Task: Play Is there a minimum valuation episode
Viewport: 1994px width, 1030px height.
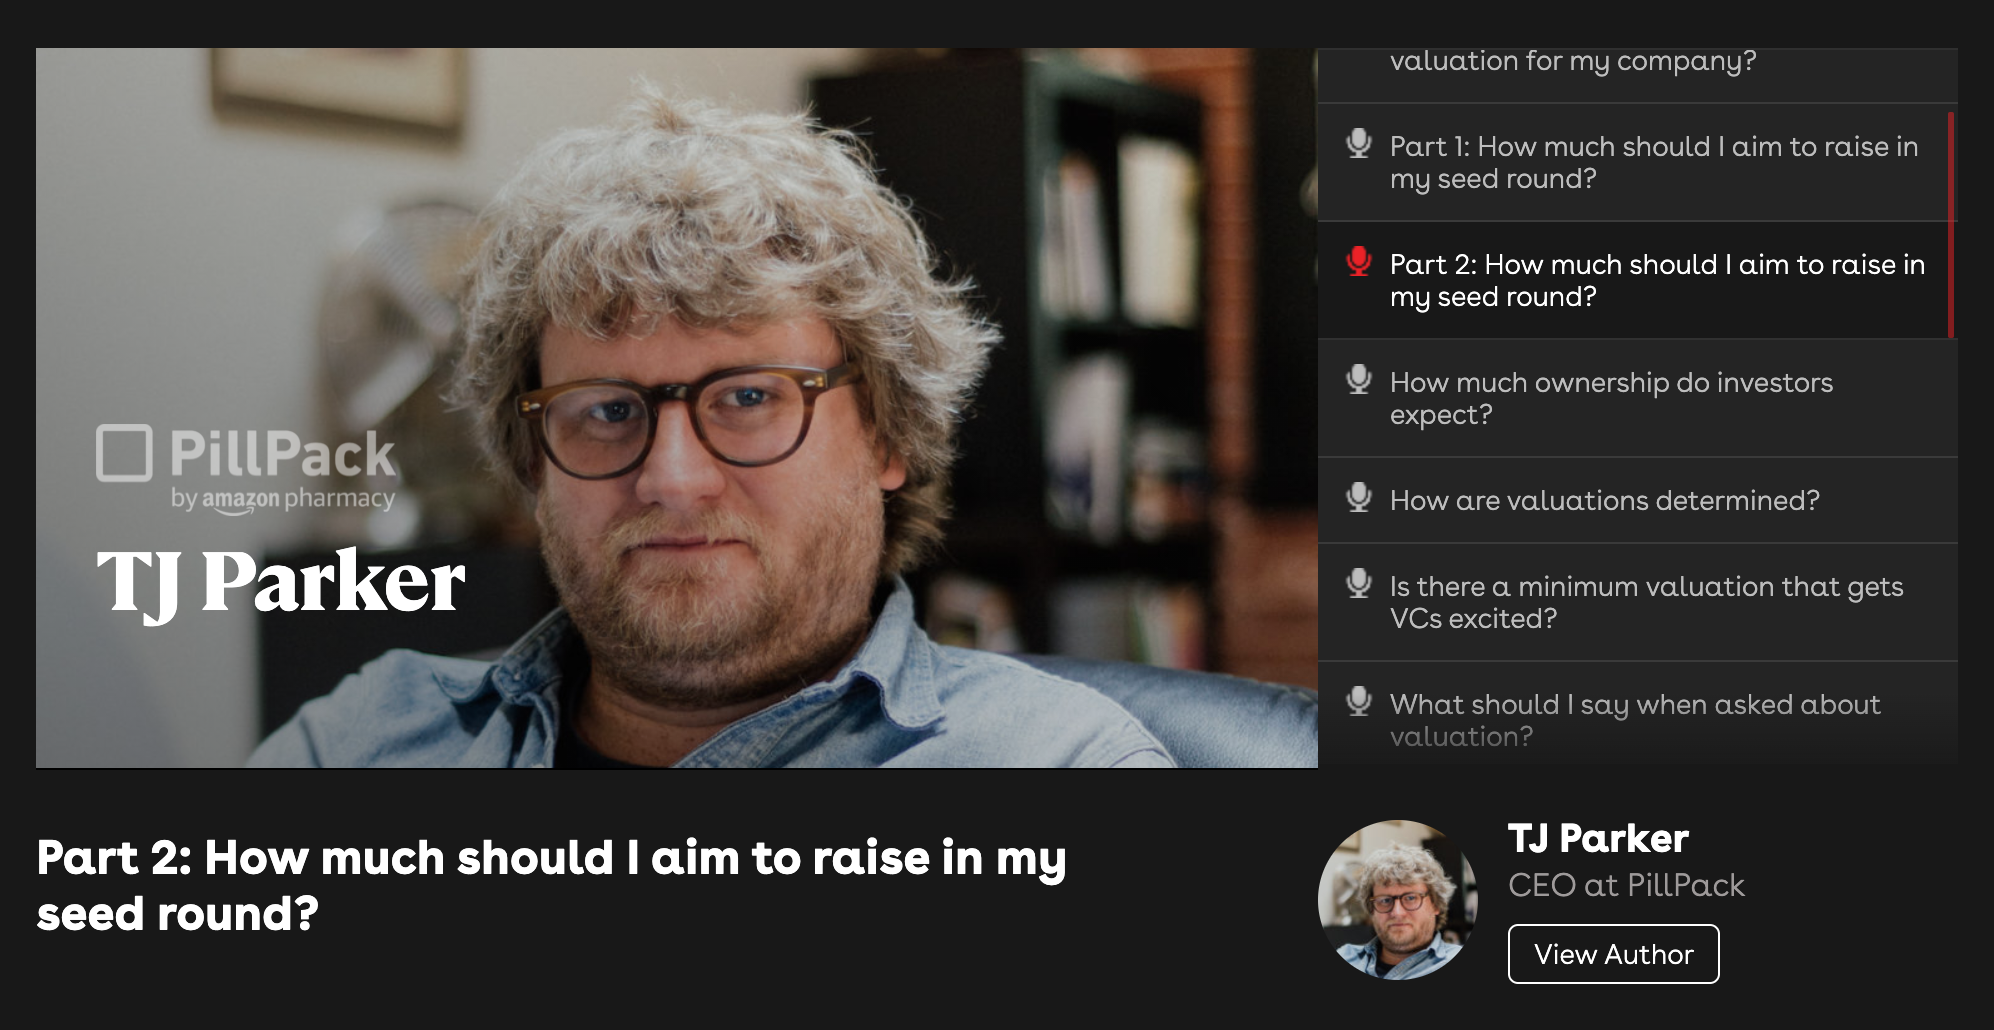Action: (x=1637, y=602)
